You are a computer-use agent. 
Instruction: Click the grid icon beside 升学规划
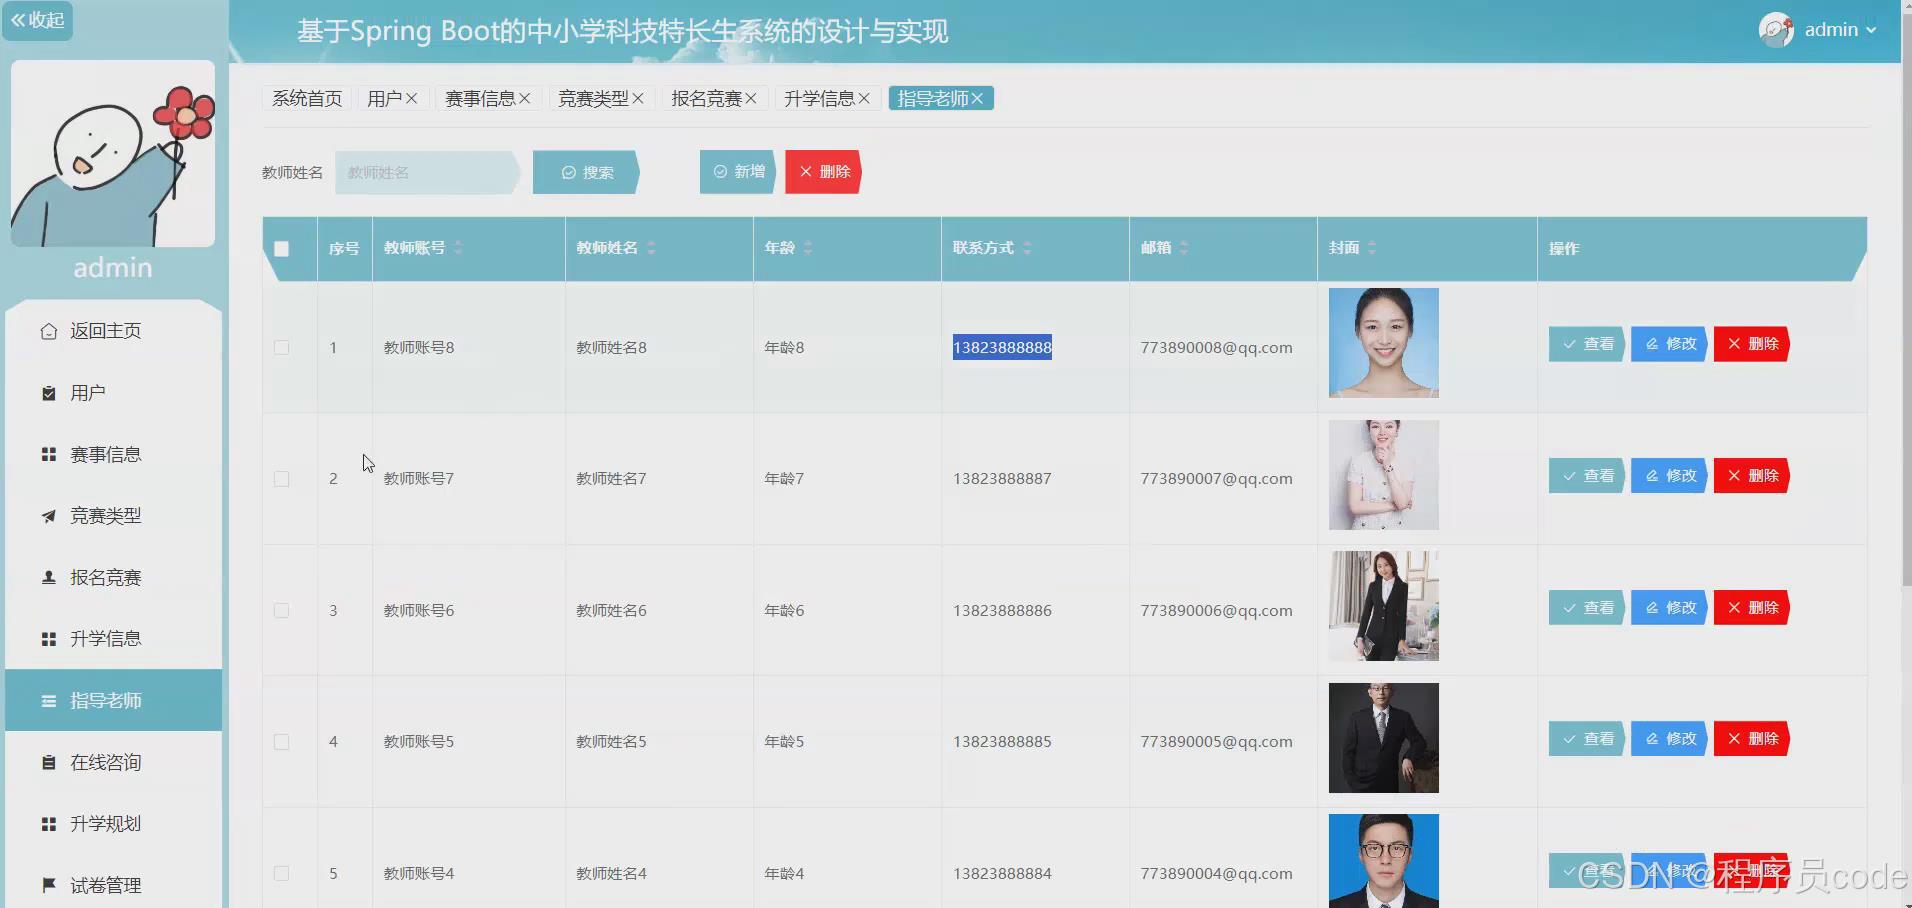coord(48,824)
